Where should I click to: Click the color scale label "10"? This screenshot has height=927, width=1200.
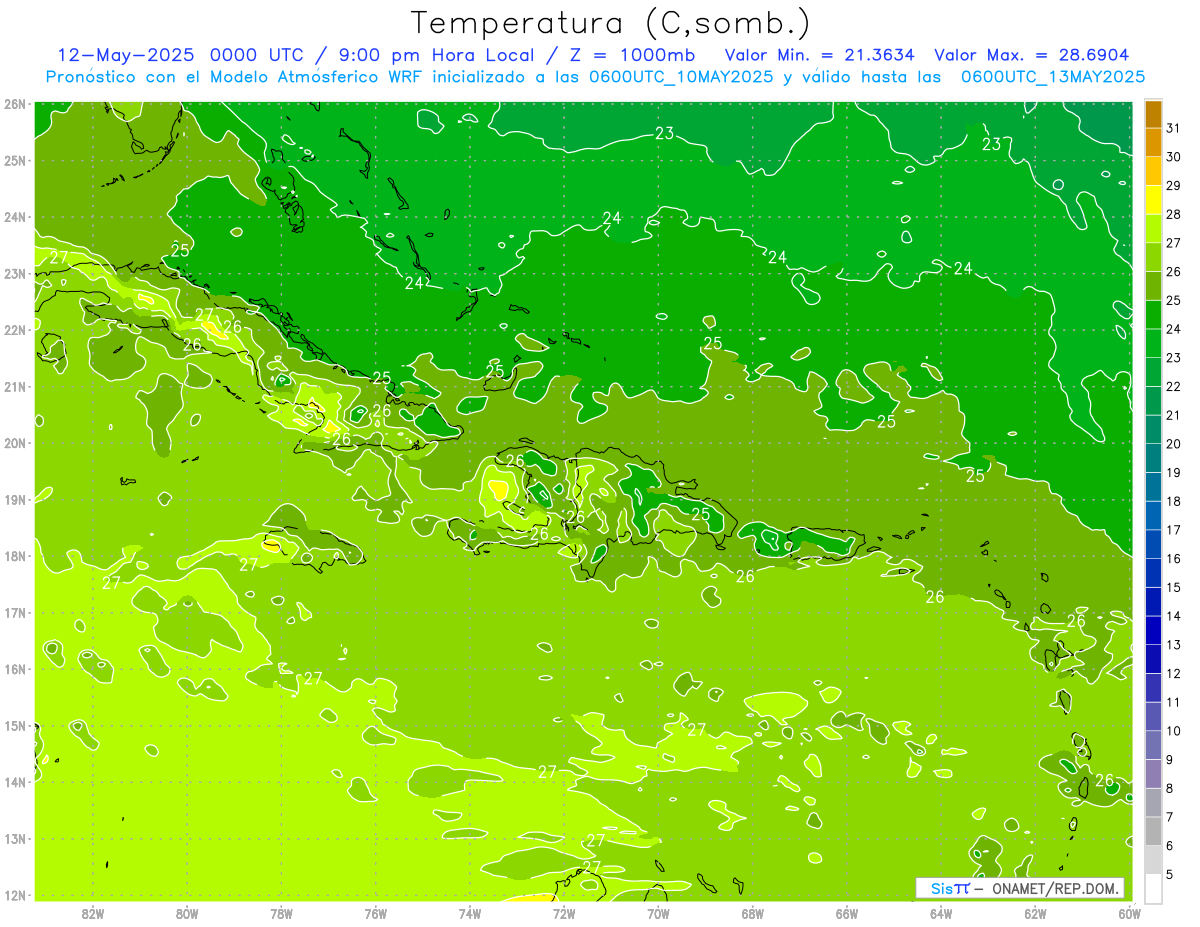[1174, 731]
